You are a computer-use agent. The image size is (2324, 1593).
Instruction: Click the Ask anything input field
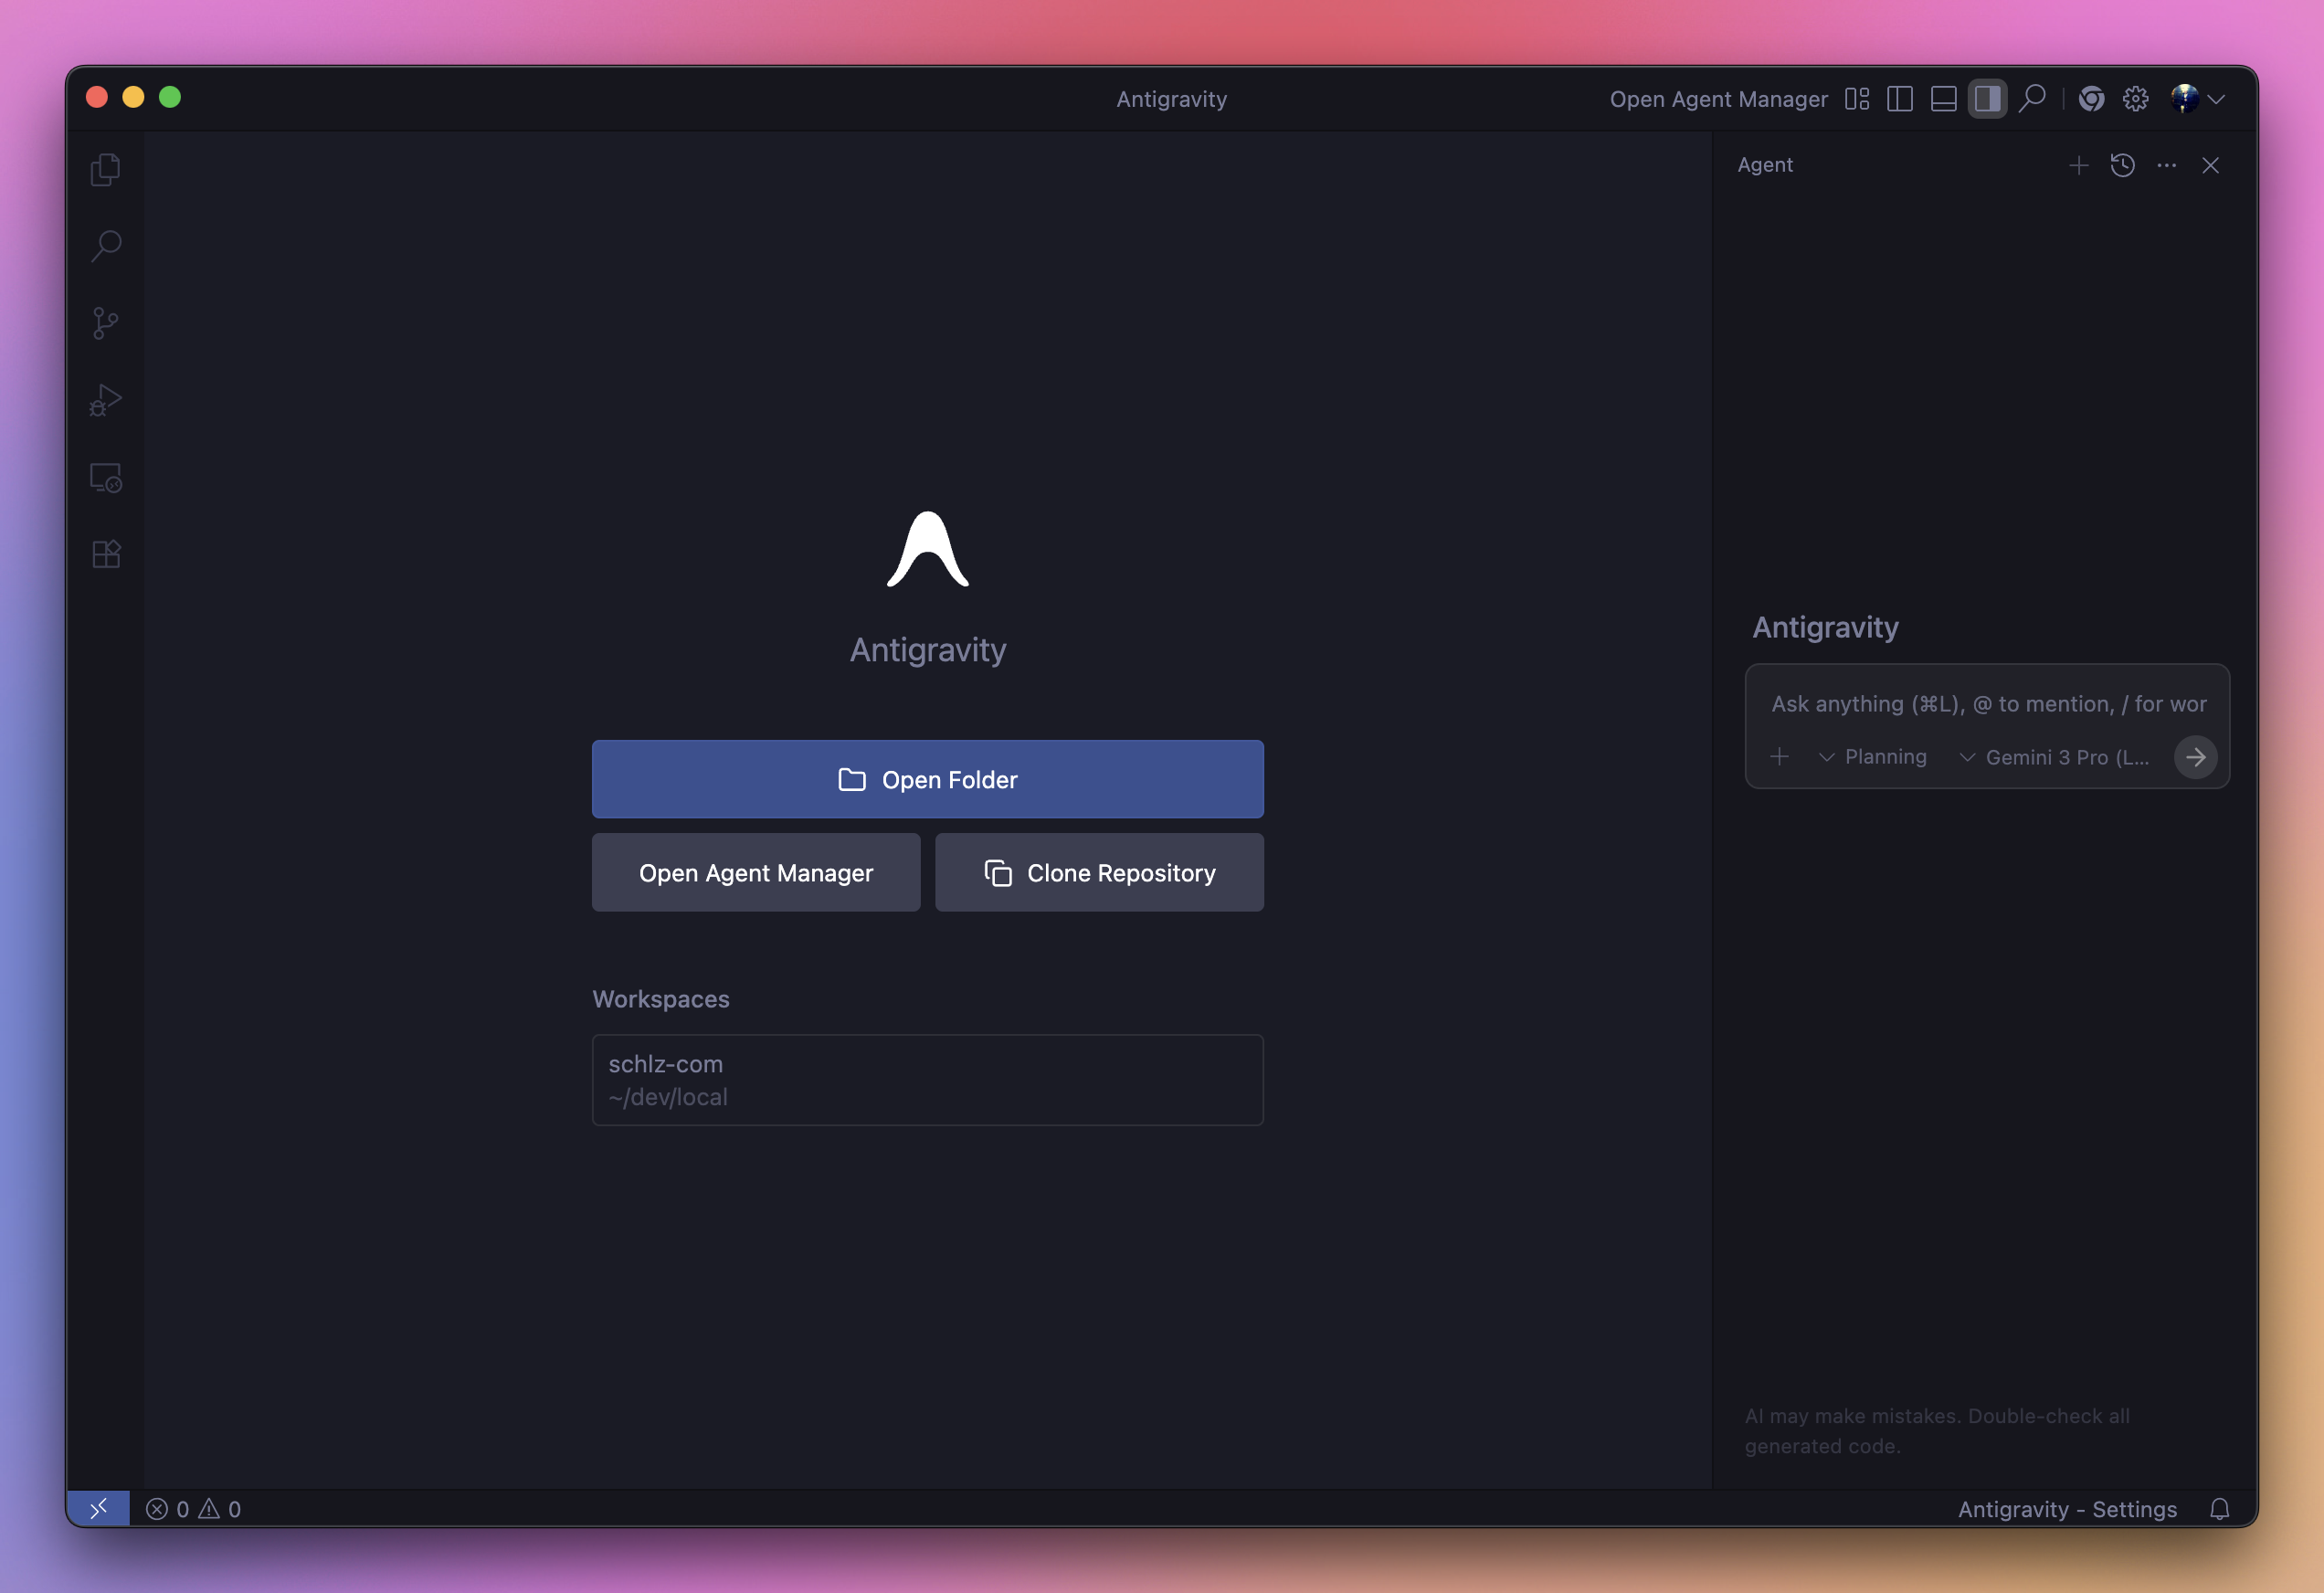click(1988, 704)
